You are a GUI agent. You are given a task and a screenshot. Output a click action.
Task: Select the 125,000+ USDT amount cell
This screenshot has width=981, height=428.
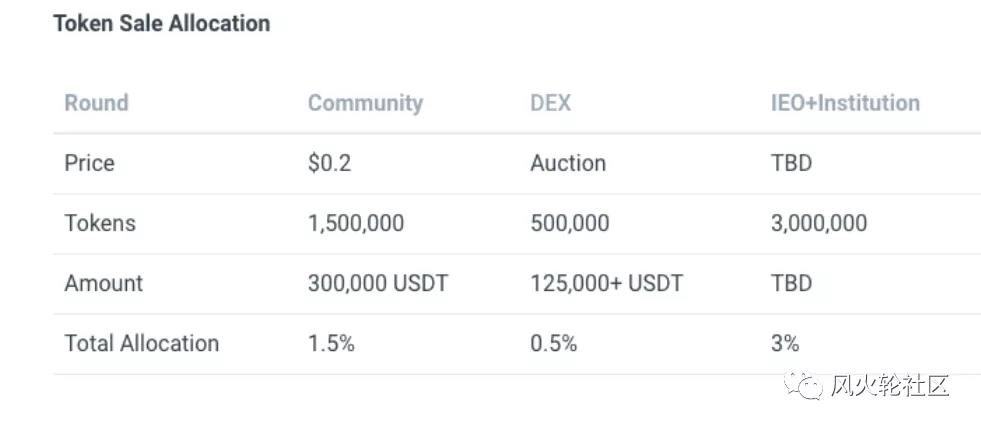click(606, 283)
